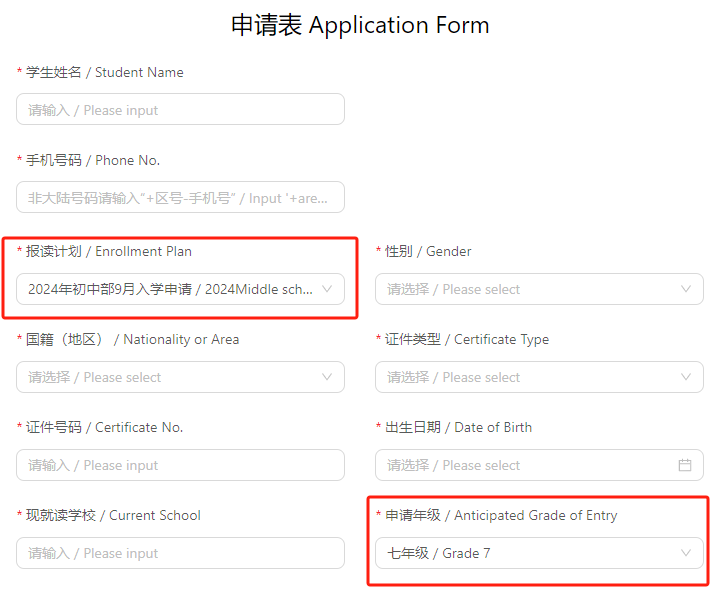
Task: Focus the Student Name input field
Action: click(x=180, y=110)
